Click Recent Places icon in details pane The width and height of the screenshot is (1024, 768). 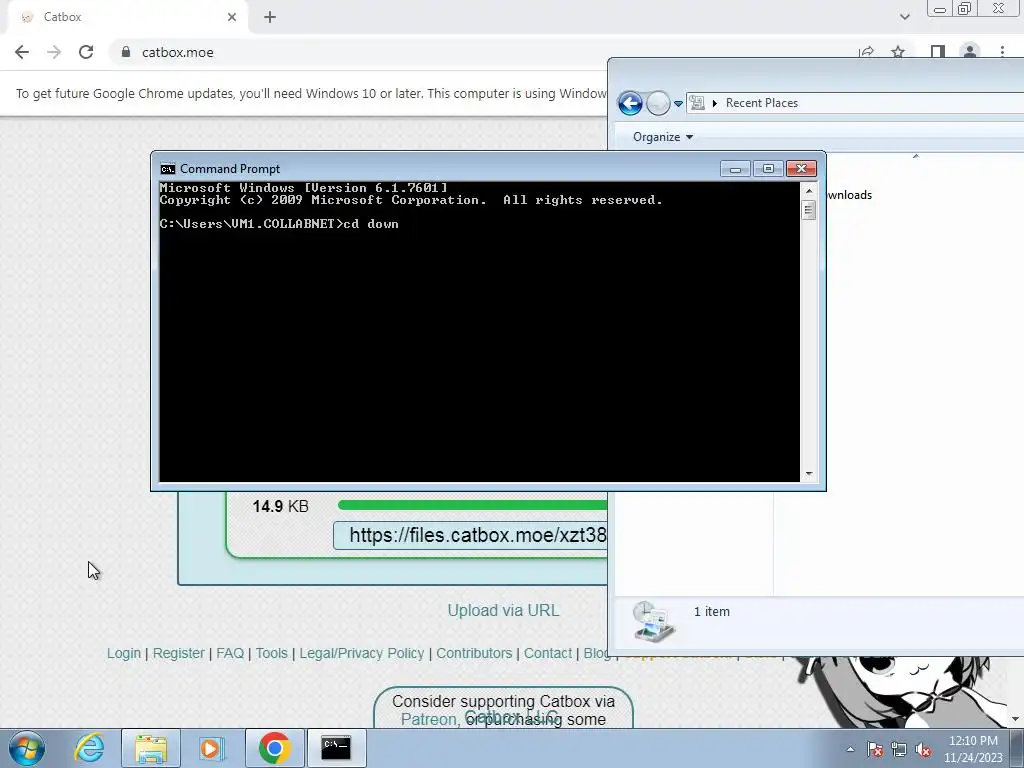pyautogui.click(x=654, y=622)
